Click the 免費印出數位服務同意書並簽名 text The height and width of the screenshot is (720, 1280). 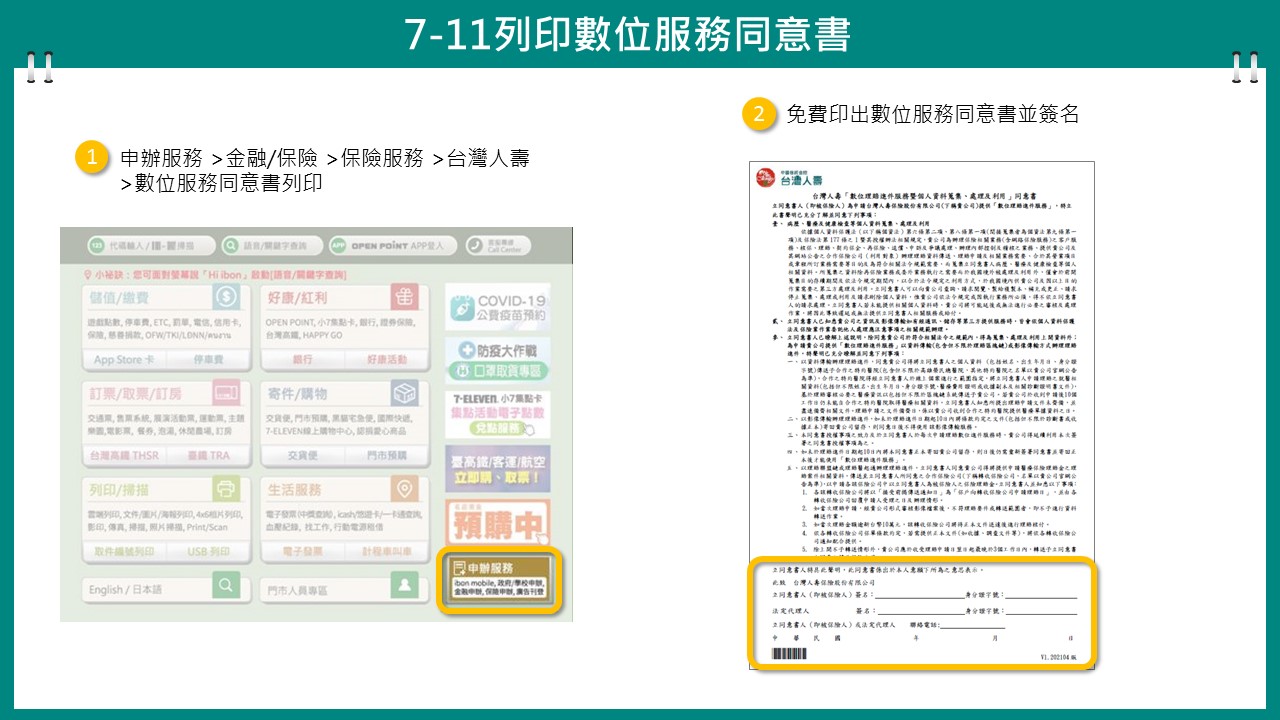tap(932, 114)
